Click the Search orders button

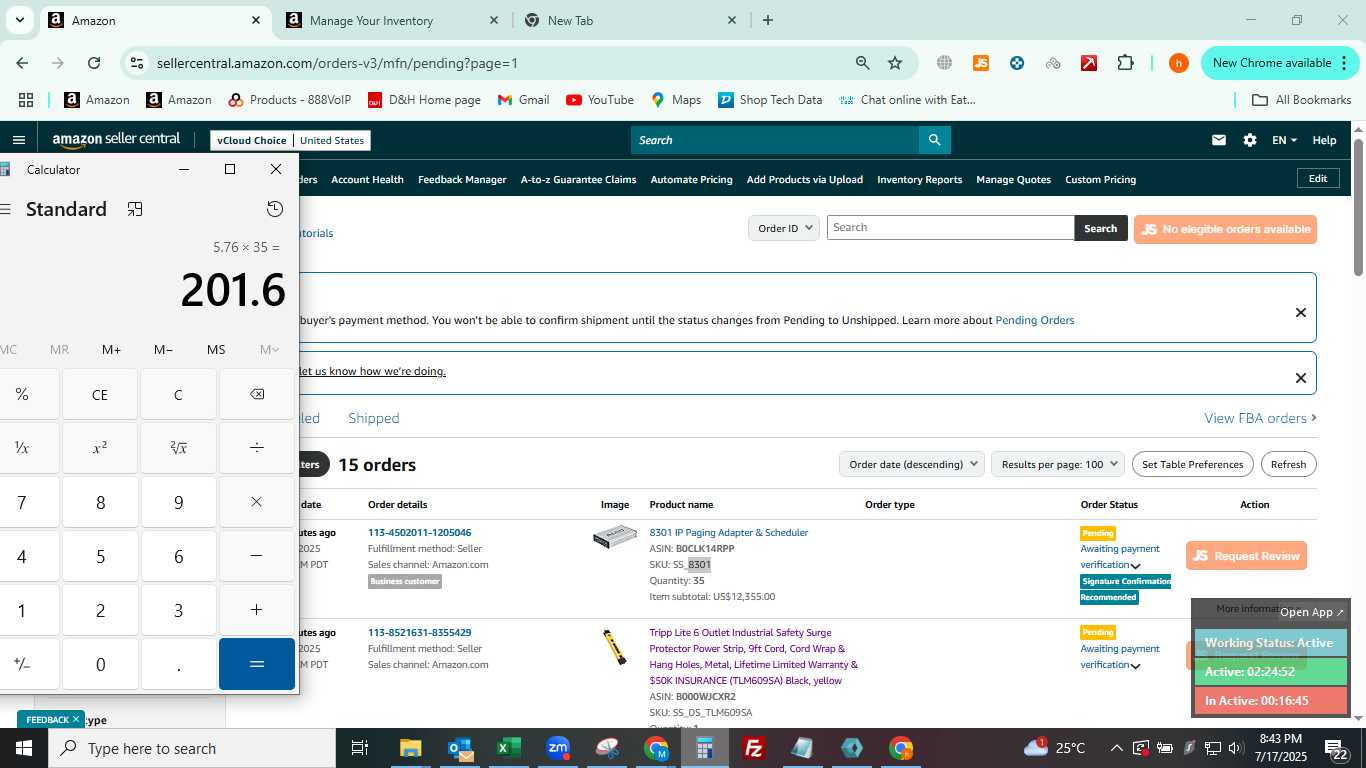1100,228
